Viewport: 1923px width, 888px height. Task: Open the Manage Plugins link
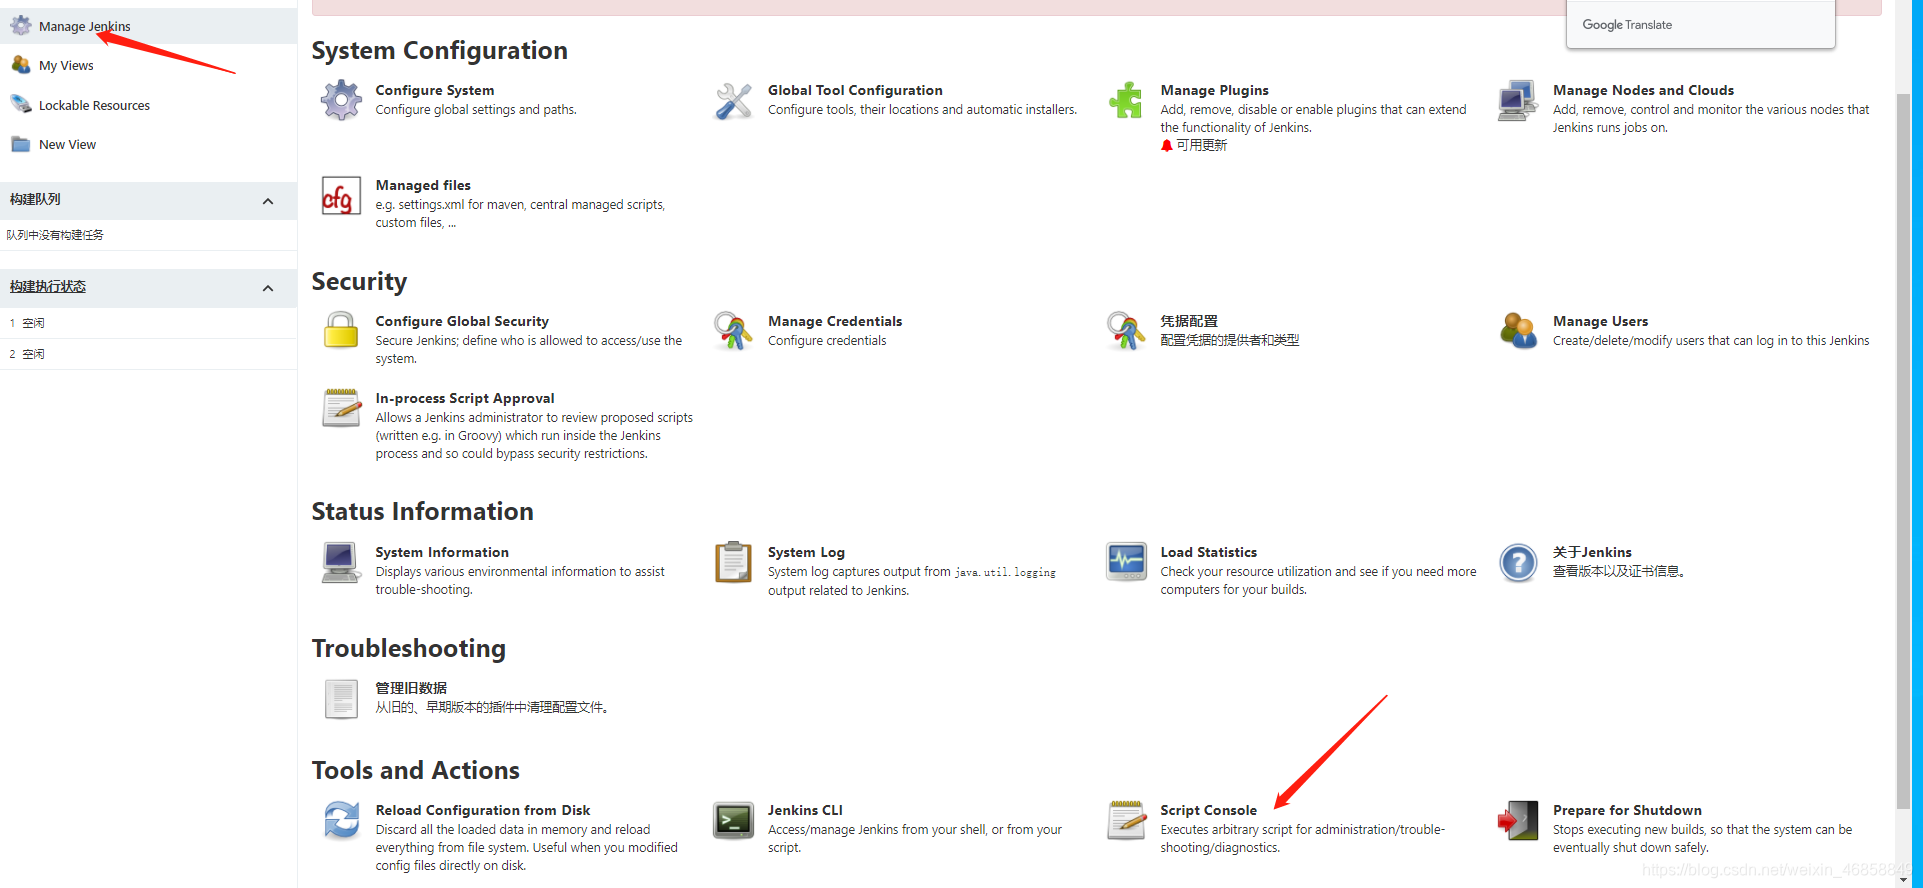[x=1214, y=90]
